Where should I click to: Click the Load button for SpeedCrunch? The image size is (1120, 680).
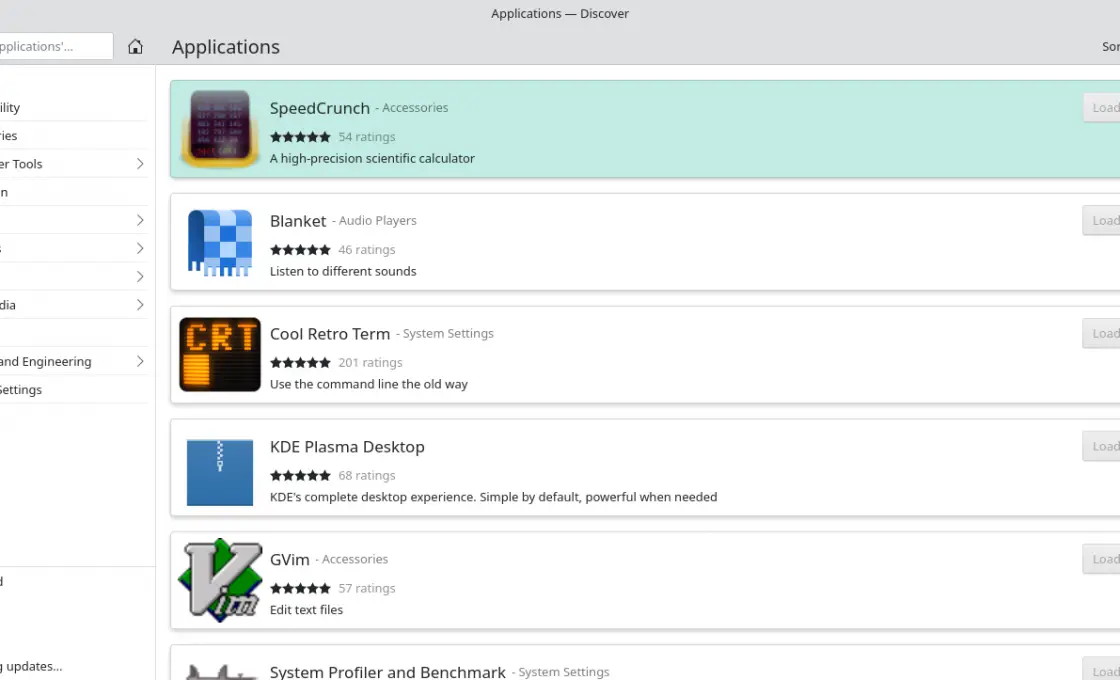1101,108
